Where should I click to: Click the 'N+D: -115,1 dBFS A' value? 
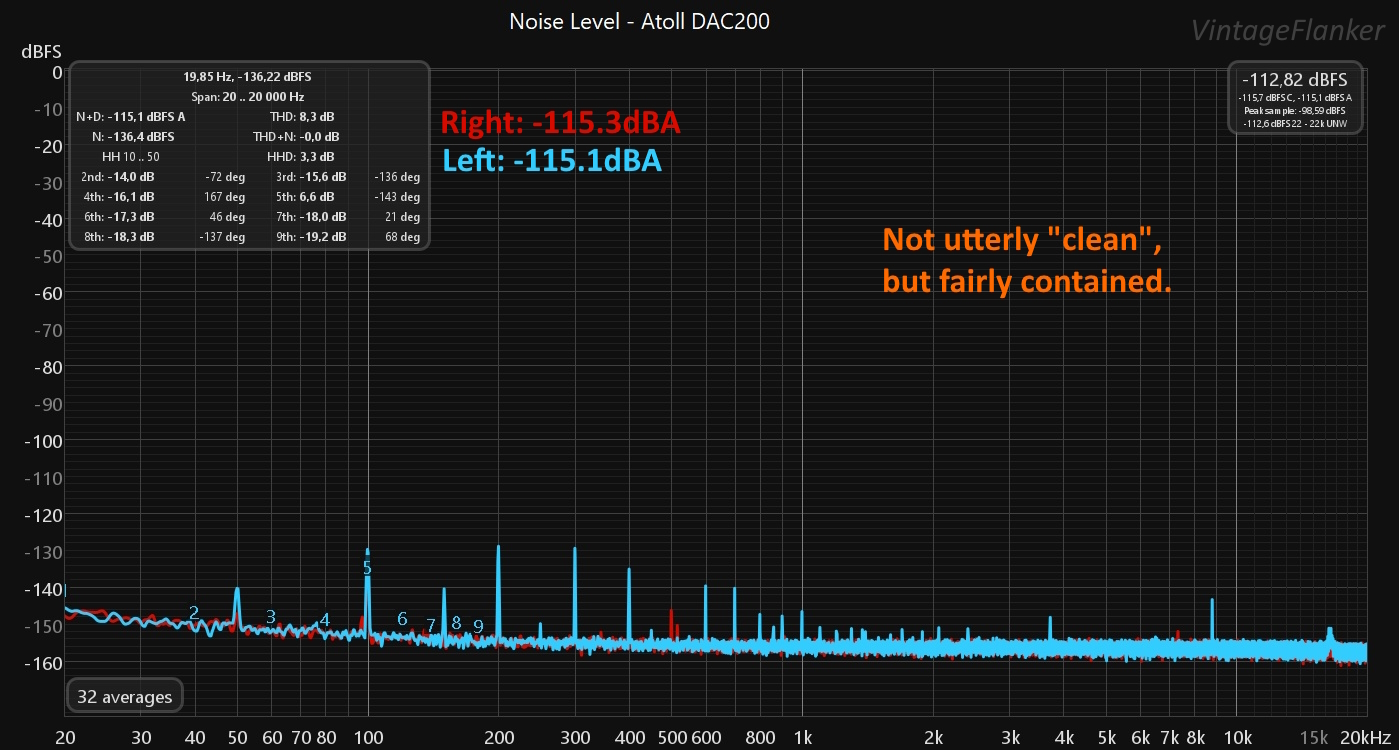pos(131,117)
